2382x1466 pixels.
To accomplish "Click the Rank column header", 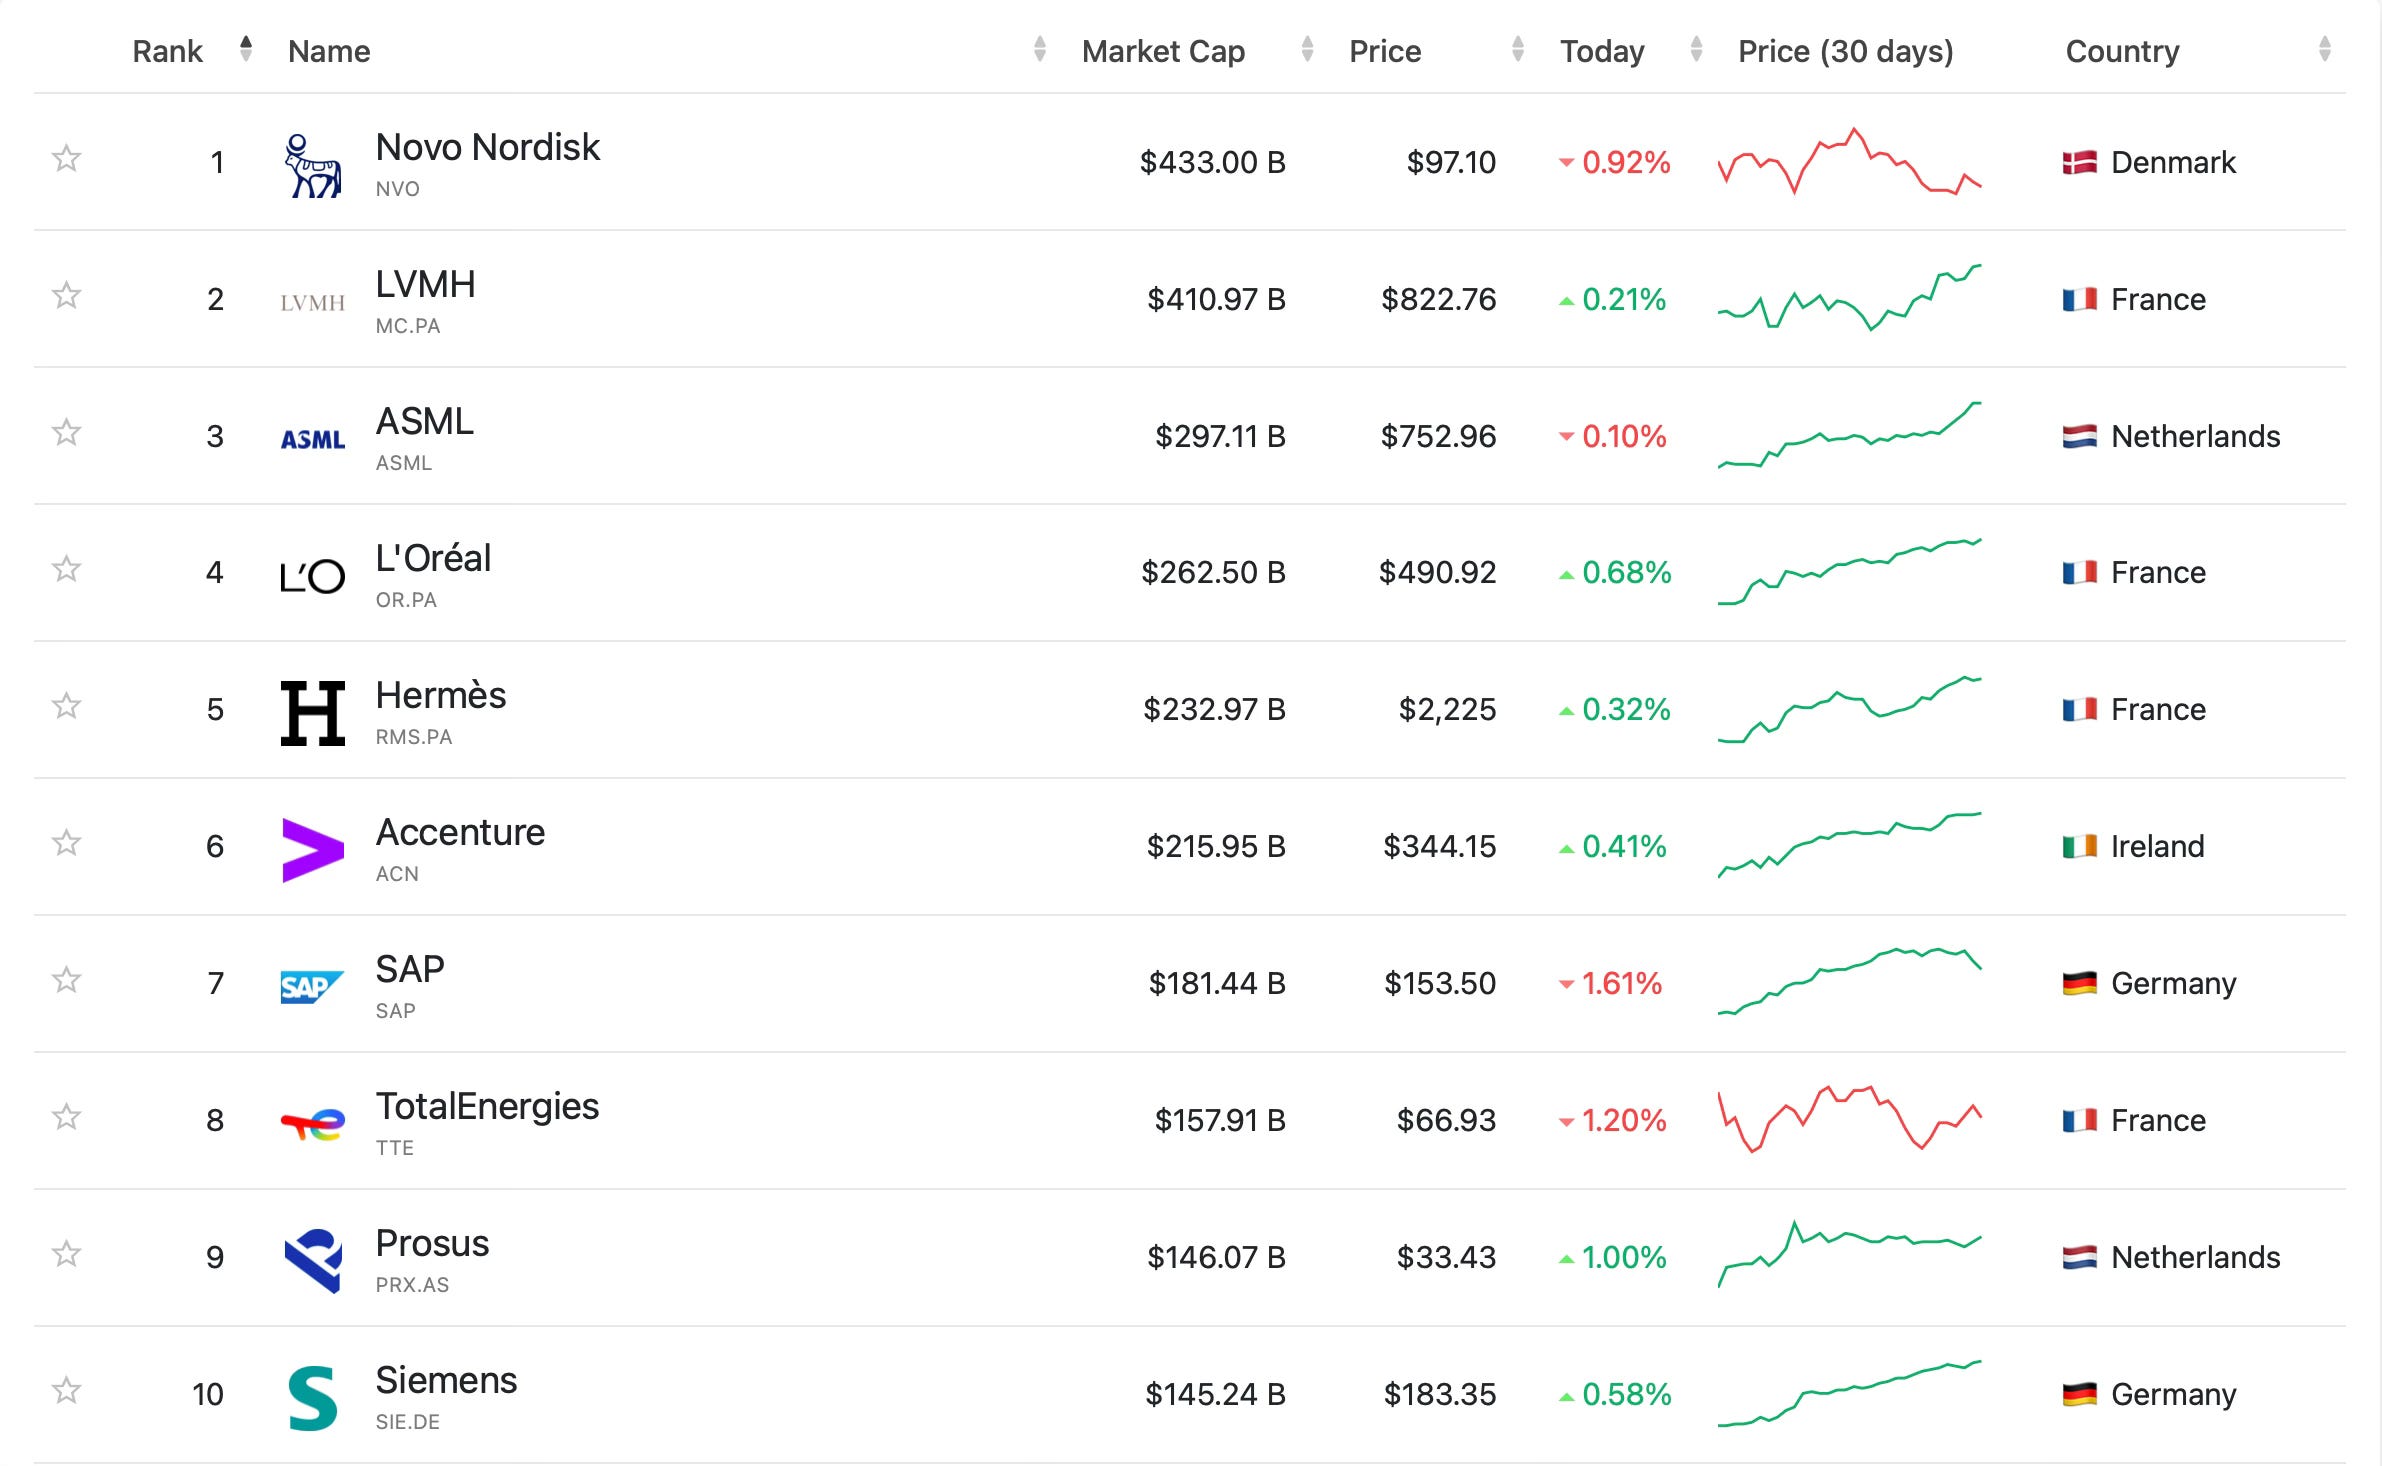I will pyautogui.click(x=167, y=51).
